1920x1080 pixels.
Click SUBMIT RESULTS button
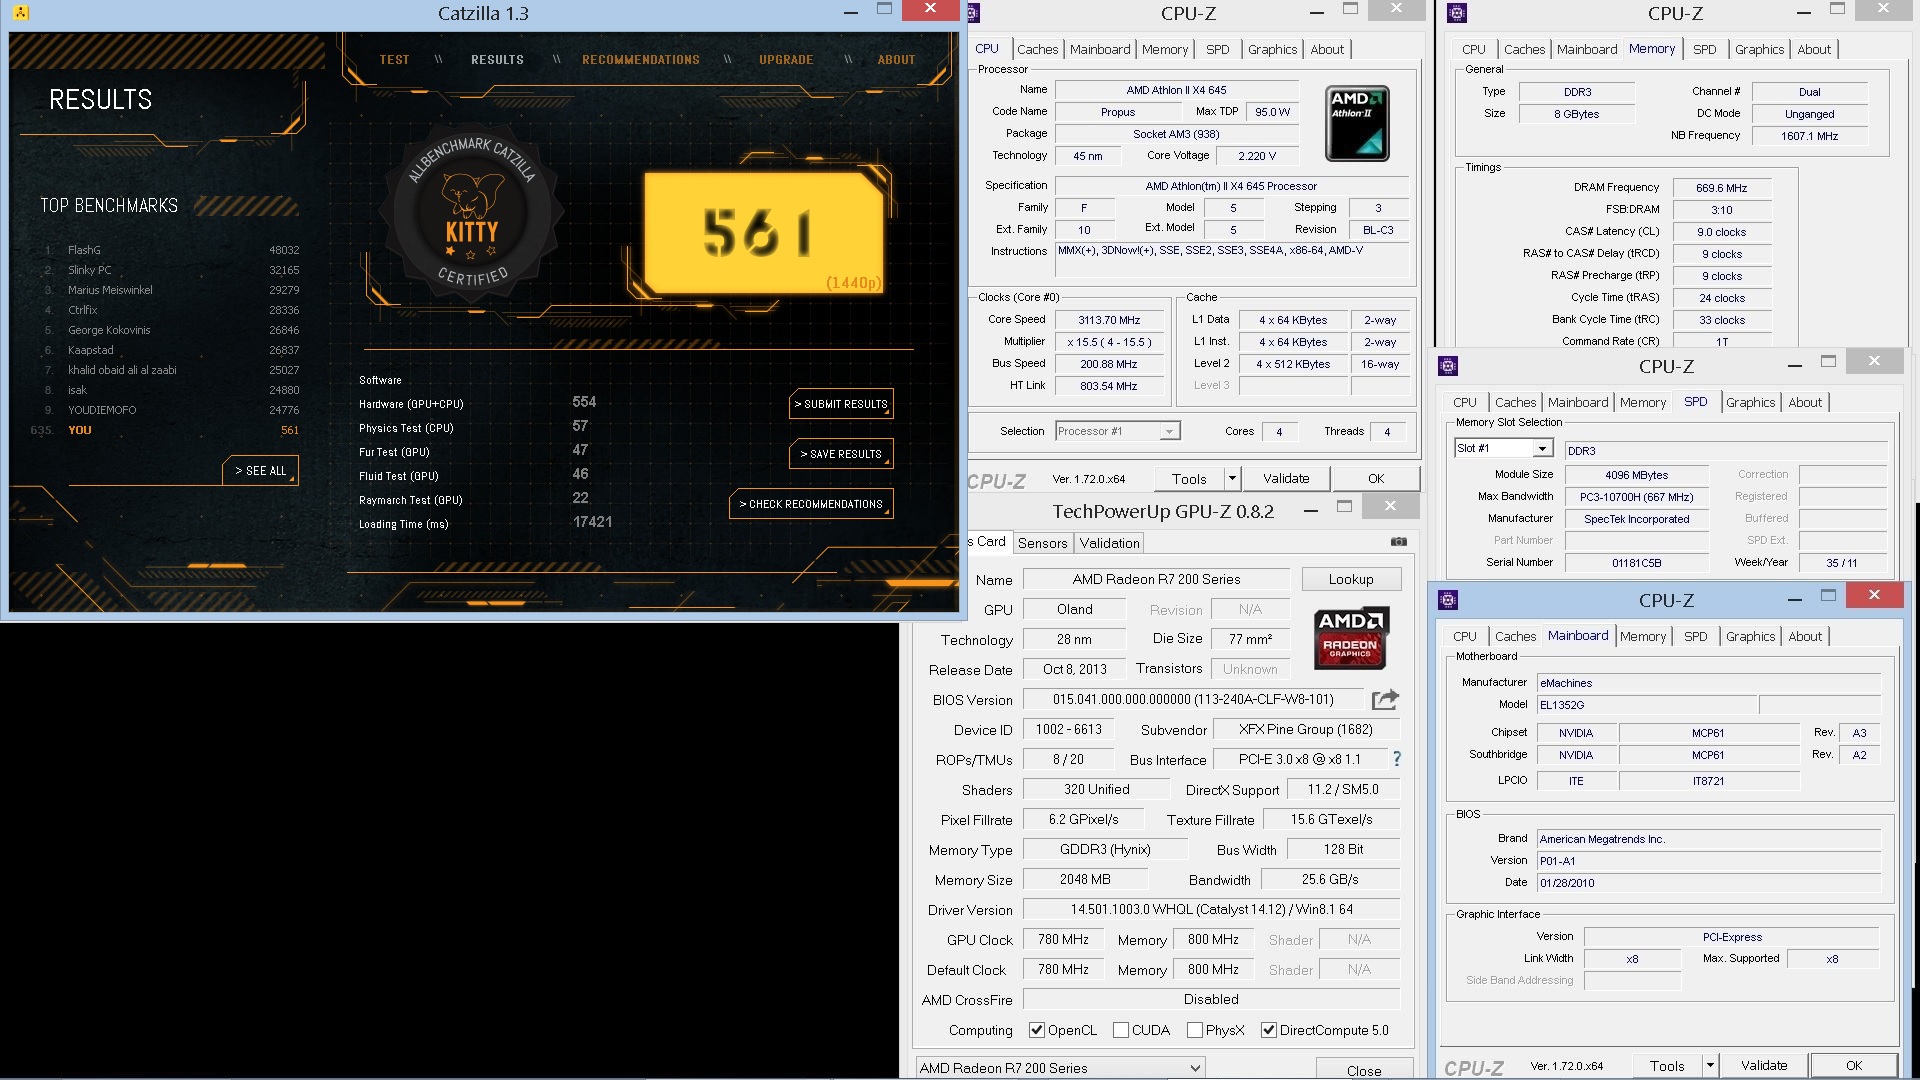pyautogui.click(x=841, y=404)
